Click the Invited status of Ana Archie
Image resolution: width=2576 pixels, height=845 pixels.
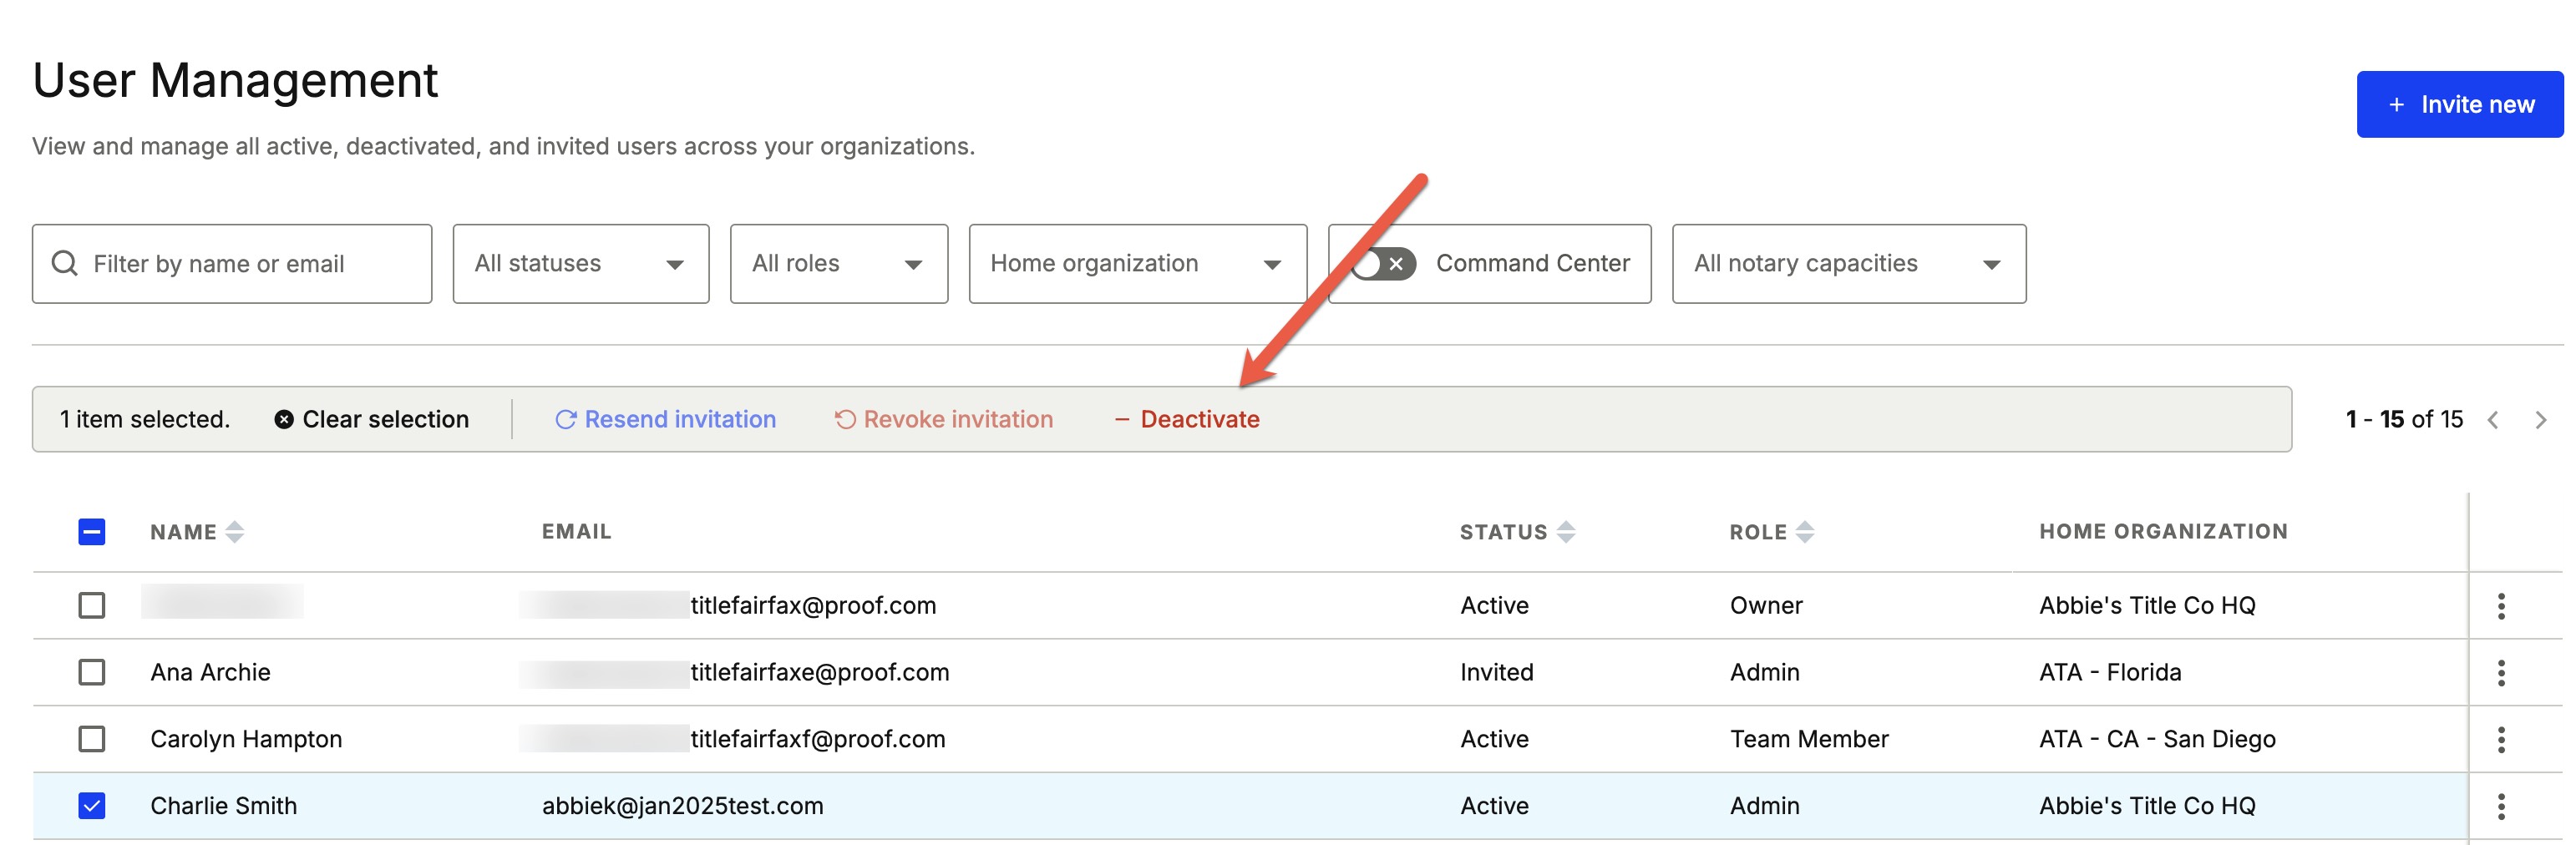click(x=1497, y=672)
